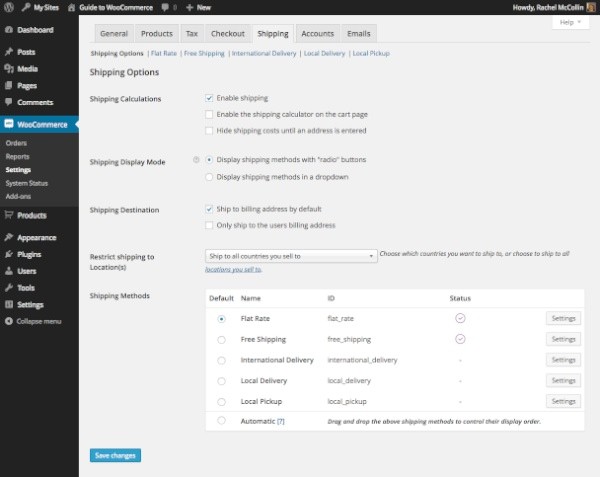Click the WooCommerce sidebar icon
Viewport: 600px width, 477px height.
coord(9,124)
